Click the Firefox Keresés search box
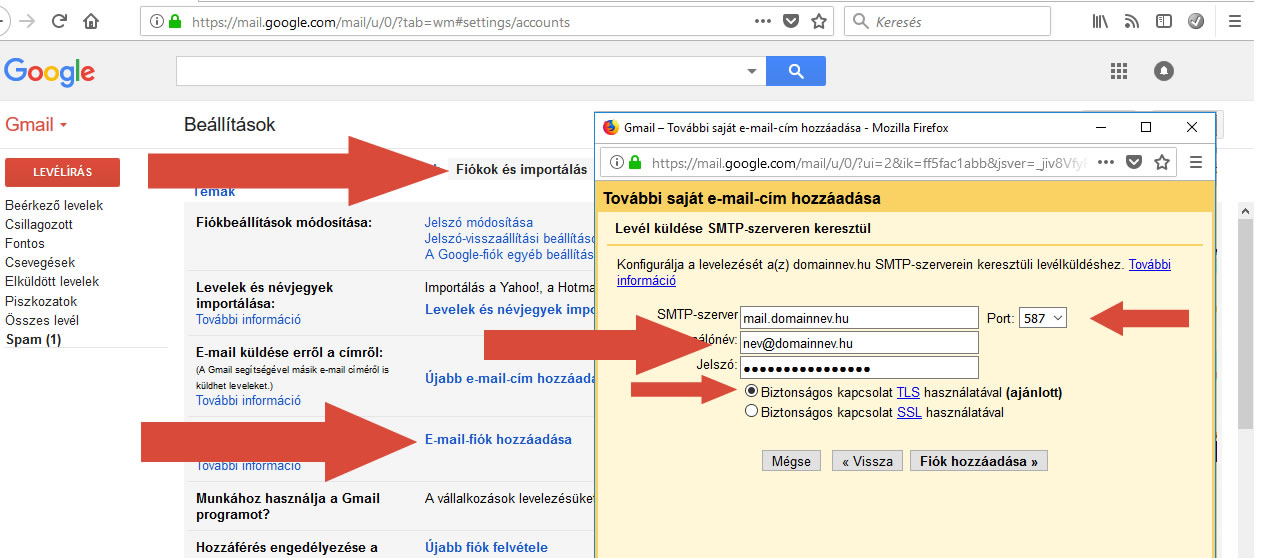This screenshot has width=1261, height=558. [947, 21]
